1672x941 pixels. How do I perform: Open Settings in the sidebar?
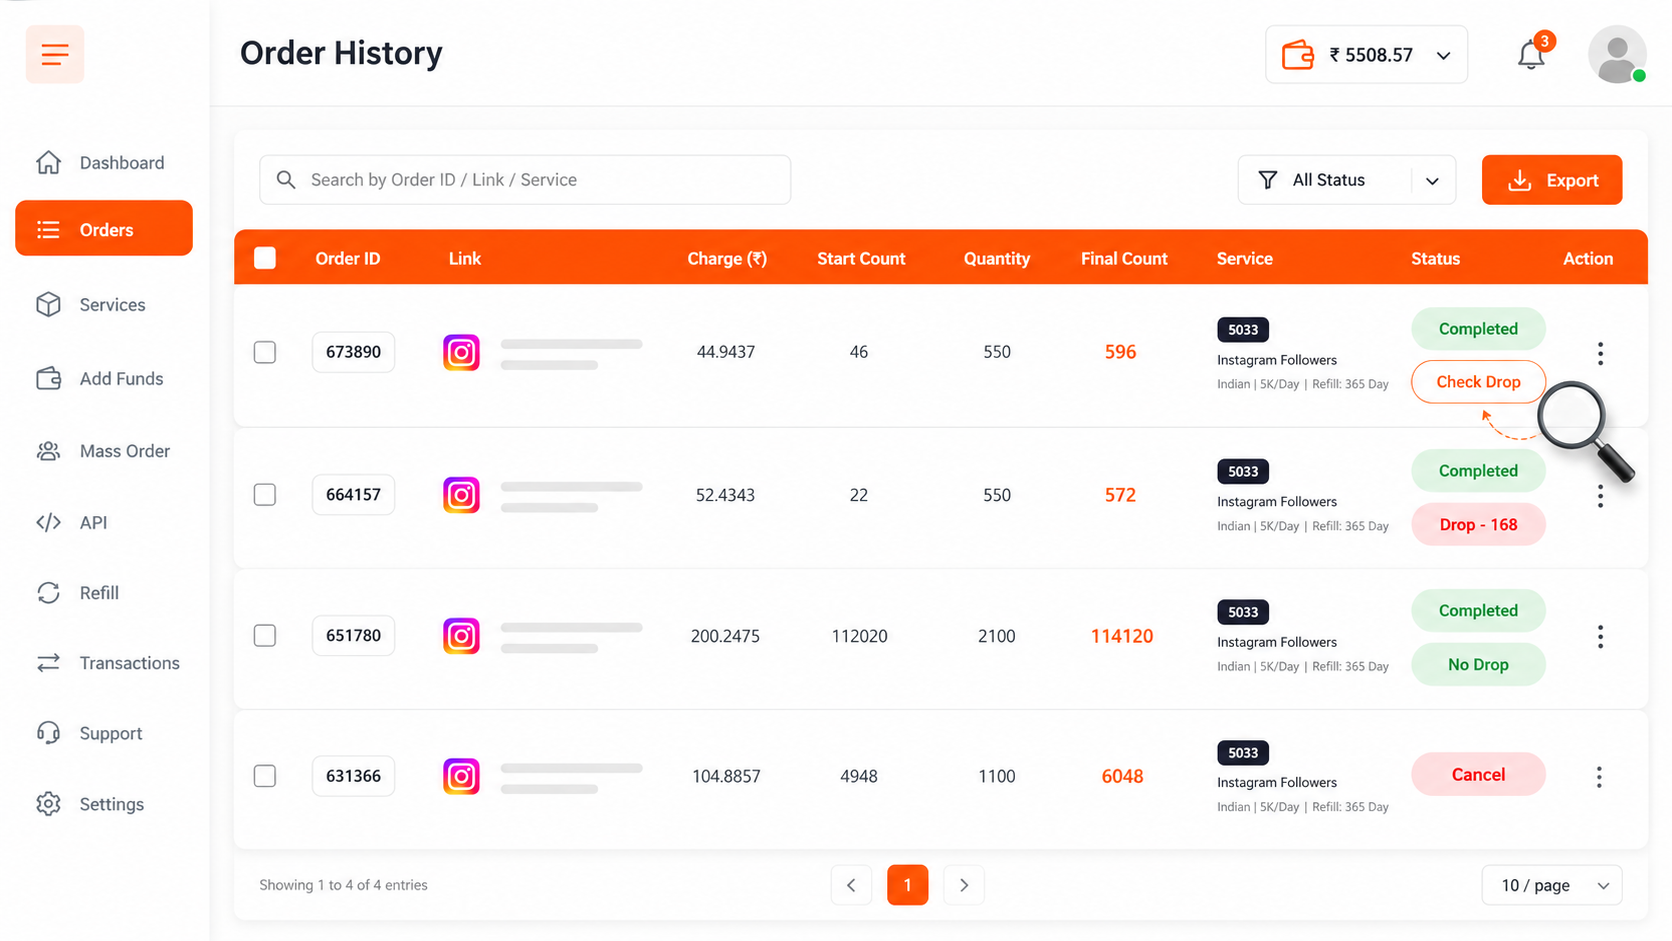[x=104, y=804]
